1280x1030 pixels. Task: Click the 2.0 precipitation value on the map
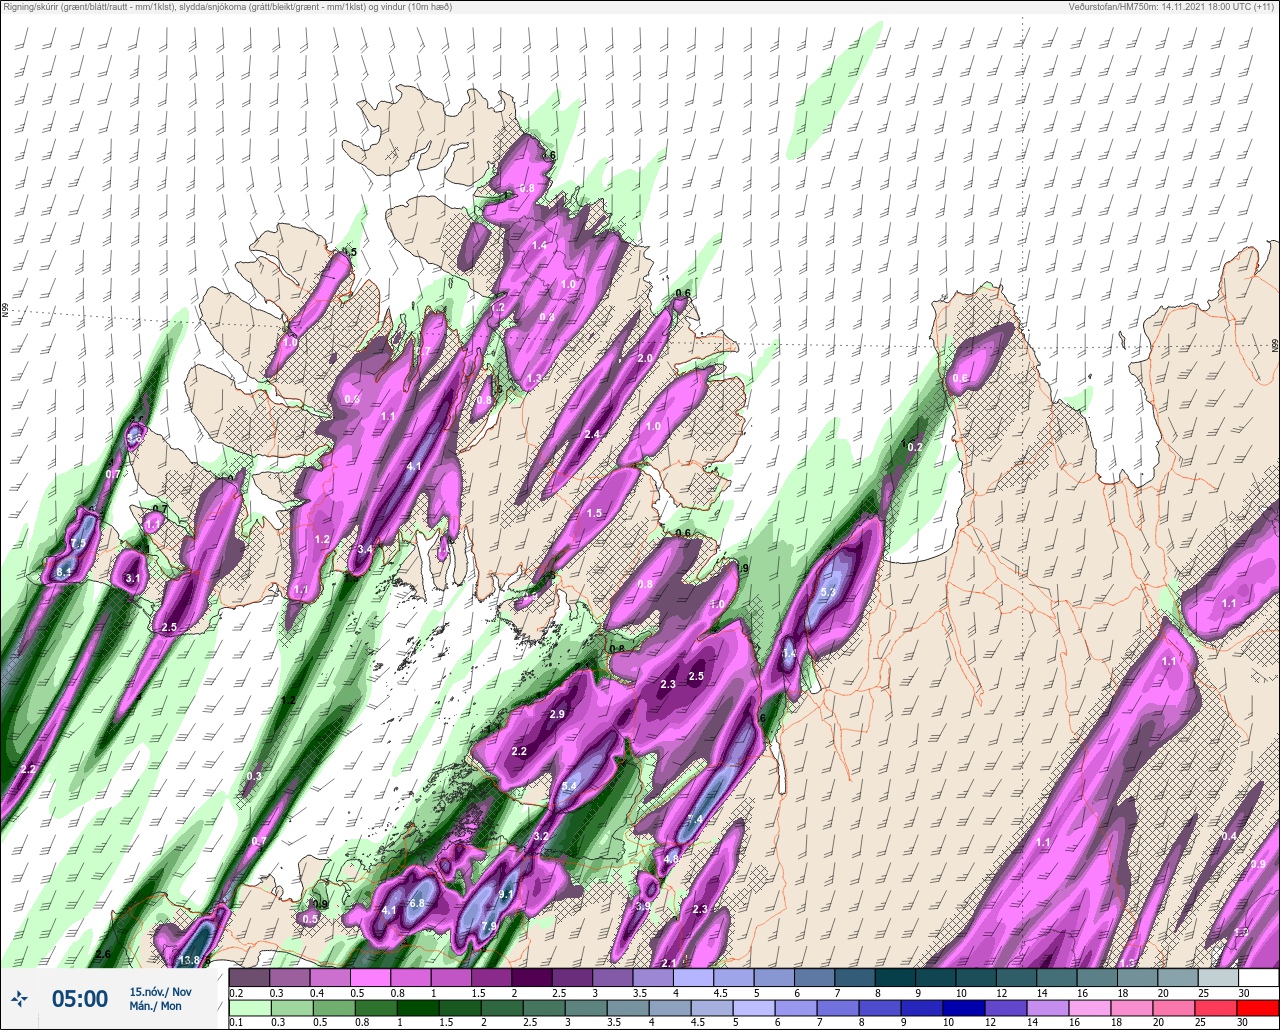point(645,358)
